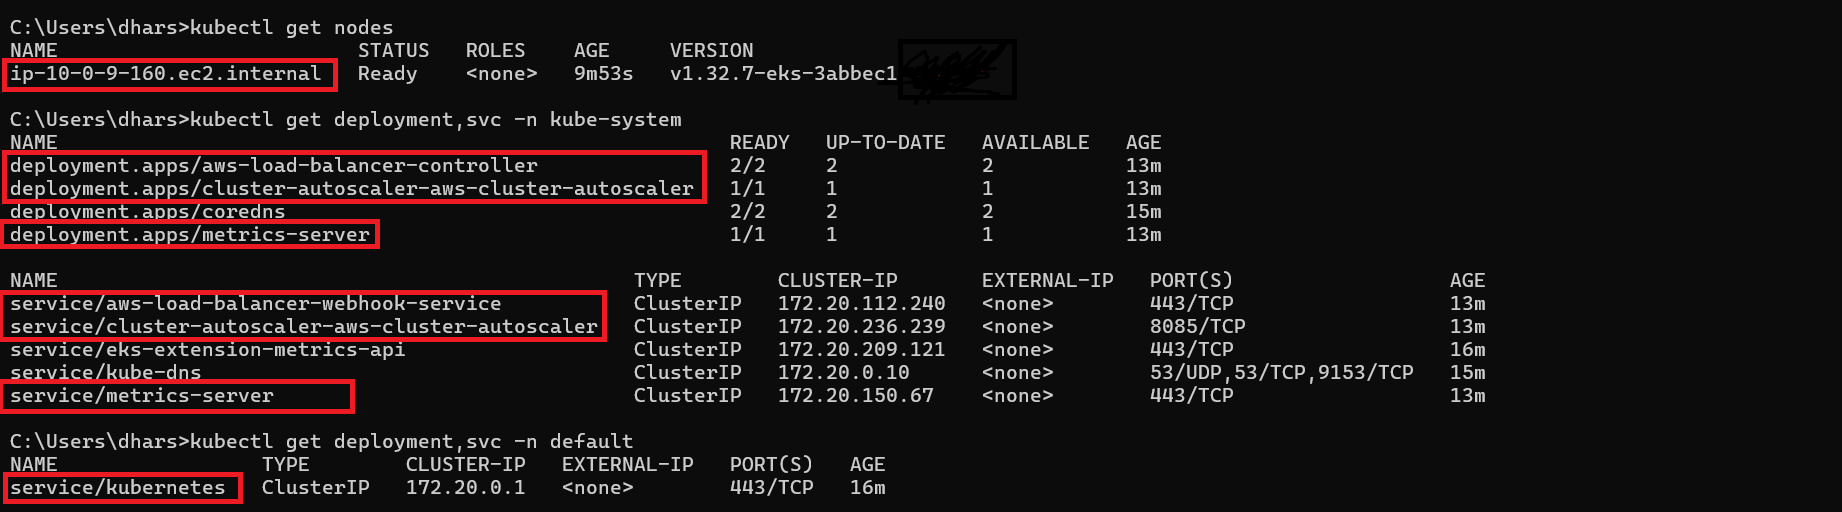1842x512 pixels.
Task: Click AVAILABLE column header
Action: pos(1035,143)
